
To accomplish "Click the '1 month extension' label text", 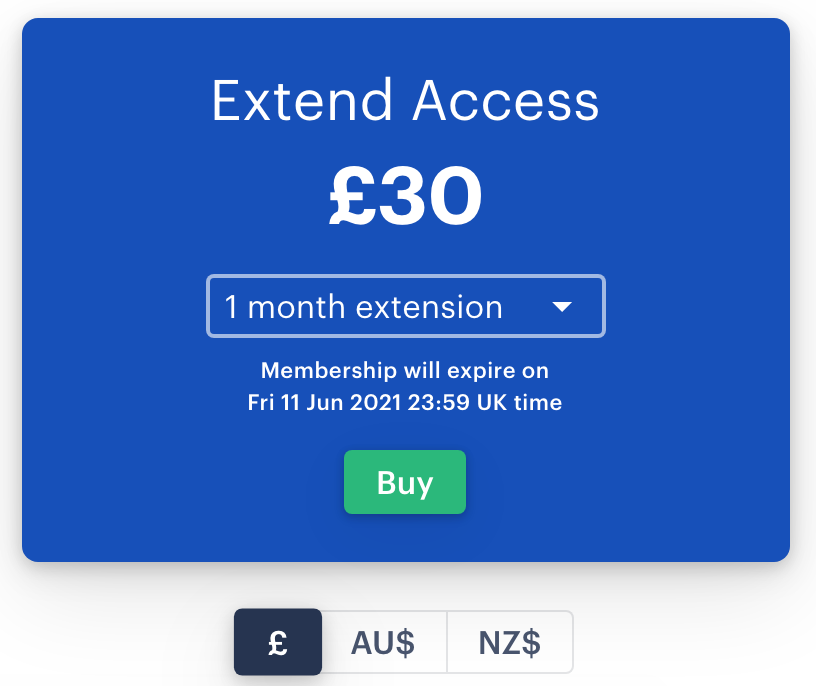I will point(363,307).
